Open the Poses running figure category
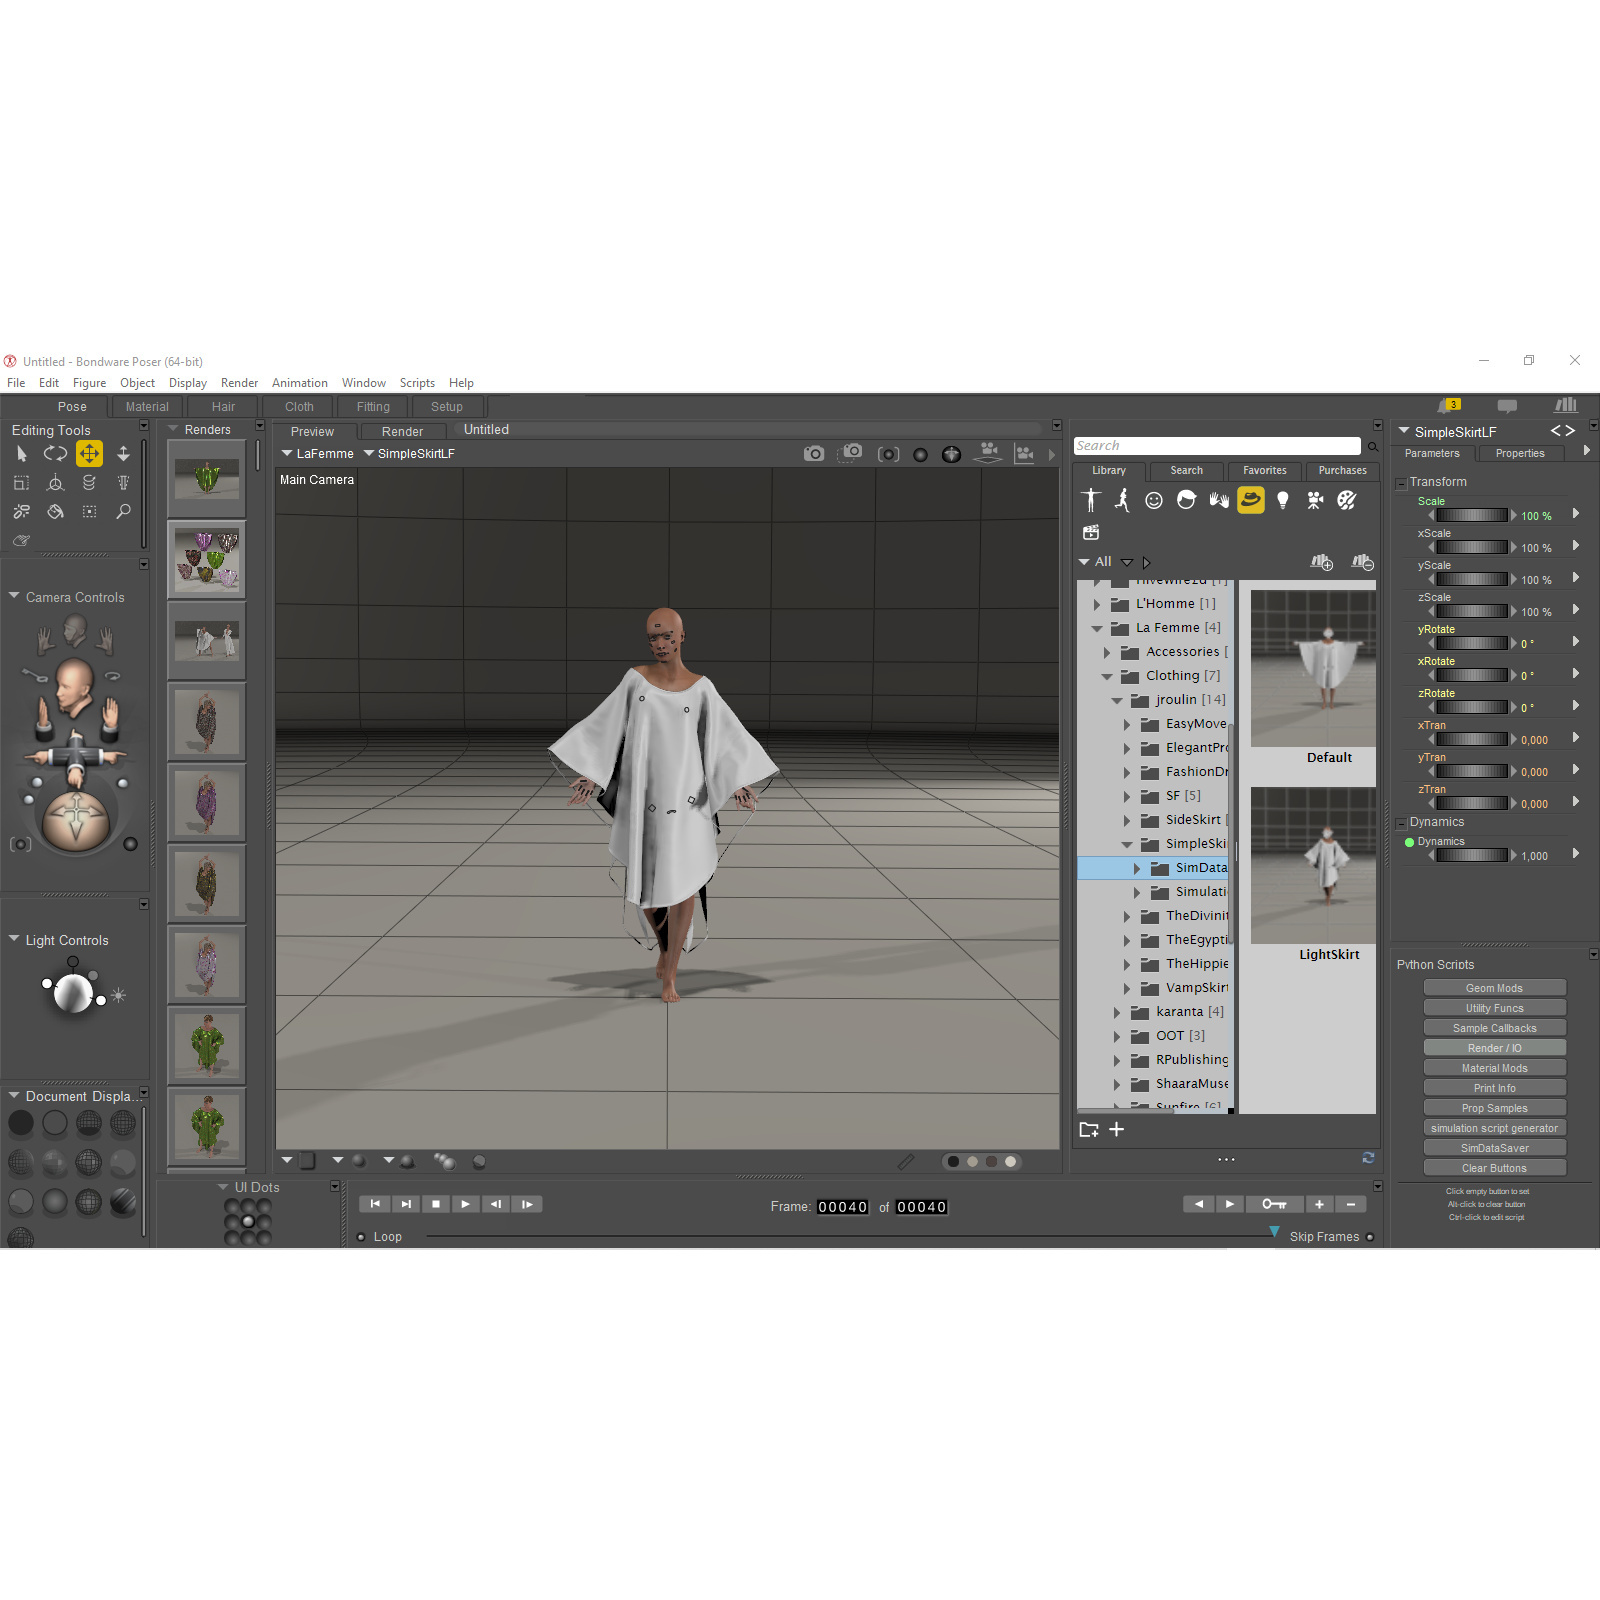This screenshot has width=1600, height=1600. pos(1122,500)
